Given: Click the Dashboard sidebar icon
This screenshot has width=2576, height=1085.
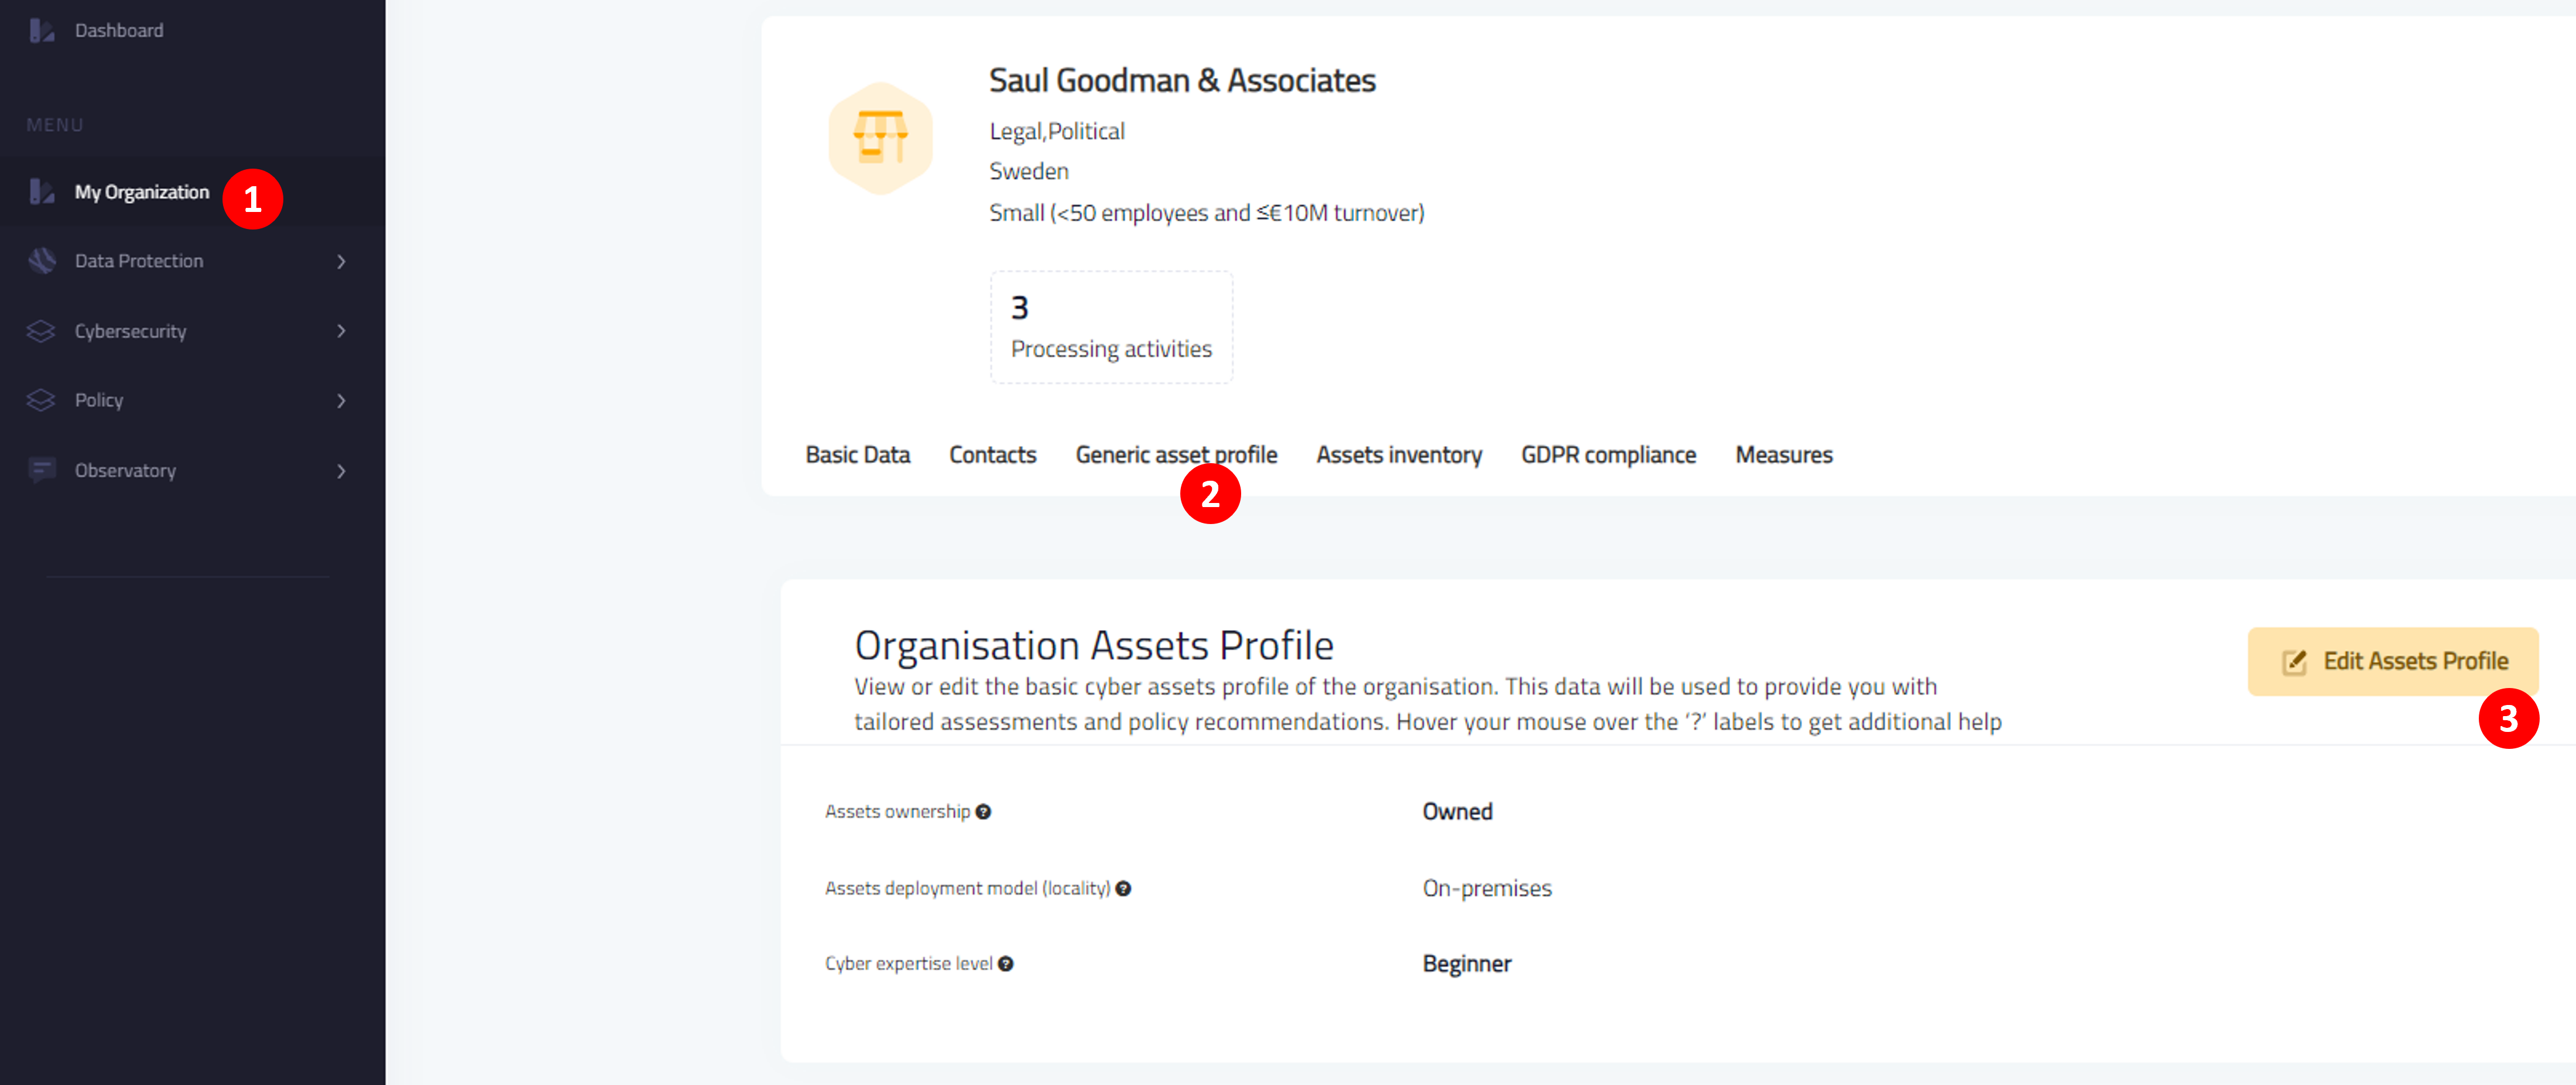Looking at the screenshot, I should tap(41, 31).
